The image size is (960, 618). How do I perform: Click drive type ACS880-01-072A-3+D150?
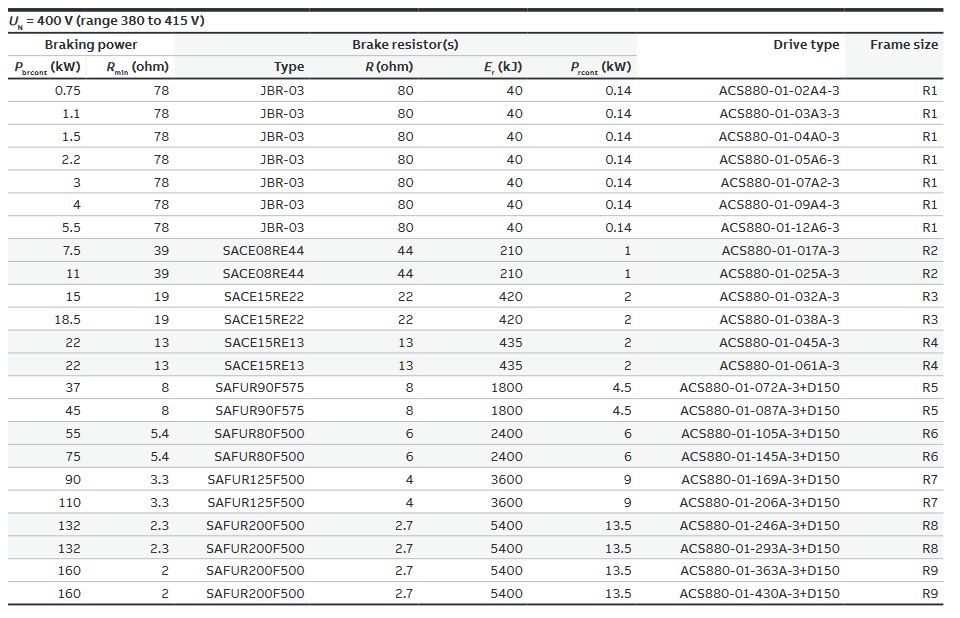click(760, 388)
